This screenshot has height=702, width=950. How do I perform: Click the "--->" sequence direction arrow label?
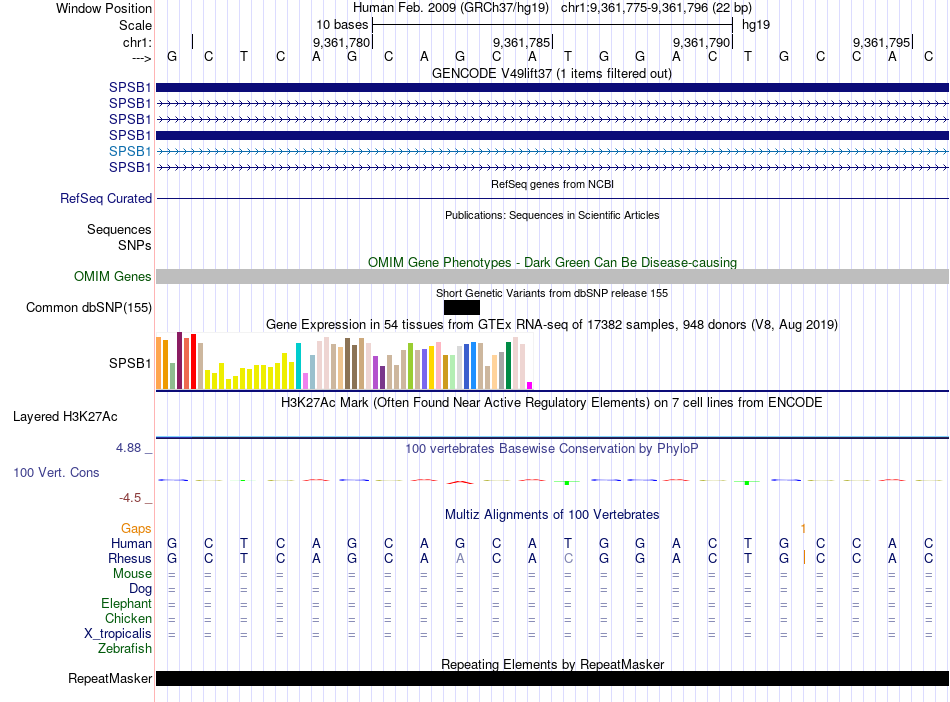(x=141, y=58)
